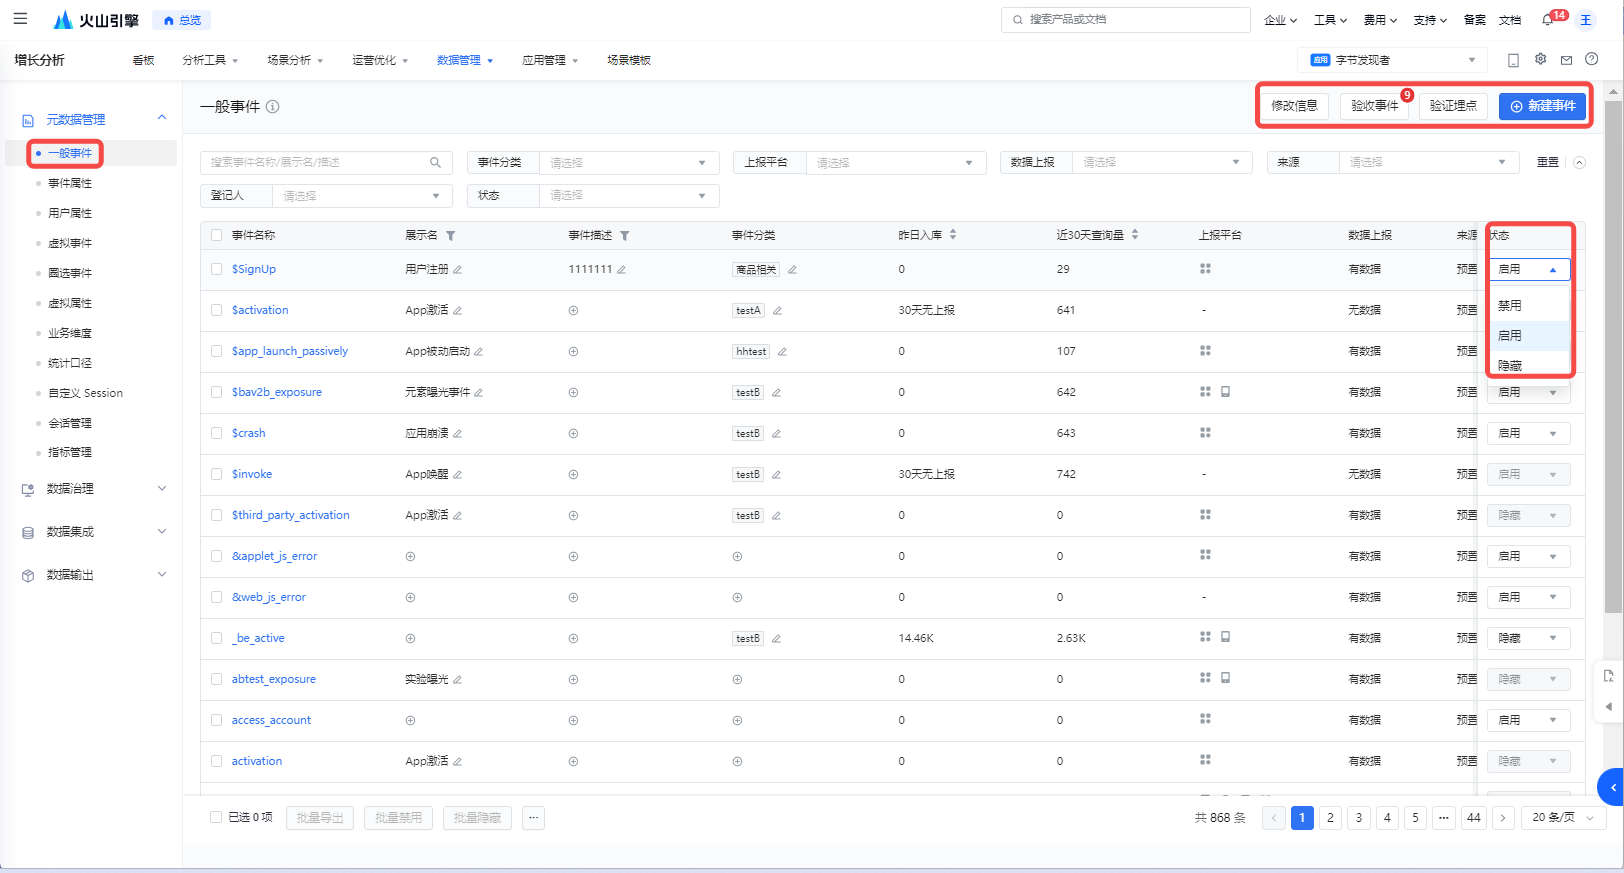Click the 验证埋点 button

point(1452,106)
